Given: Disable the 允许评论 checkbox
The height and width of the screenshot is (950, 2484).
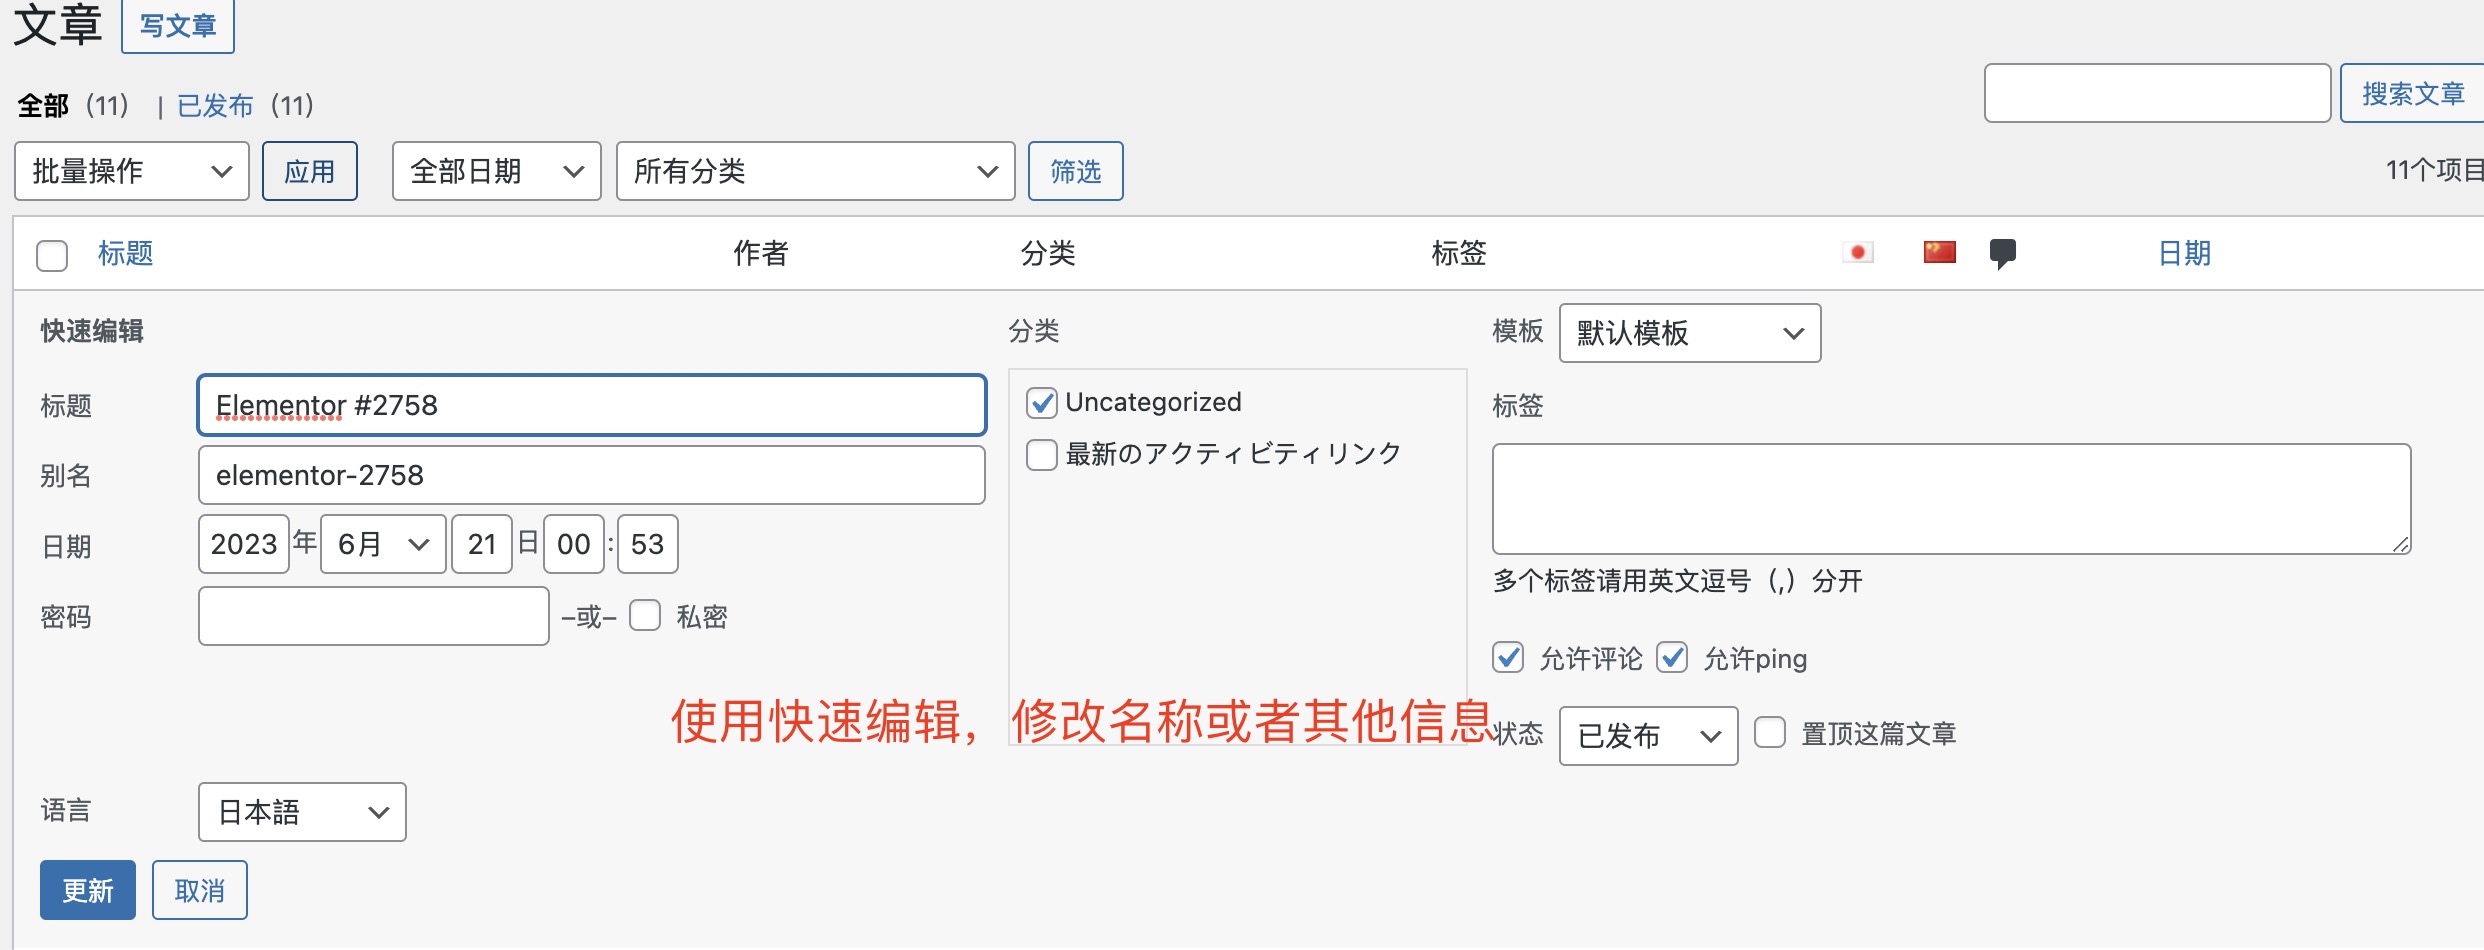Looking at the screenshot, I should tap(1508, 658).
